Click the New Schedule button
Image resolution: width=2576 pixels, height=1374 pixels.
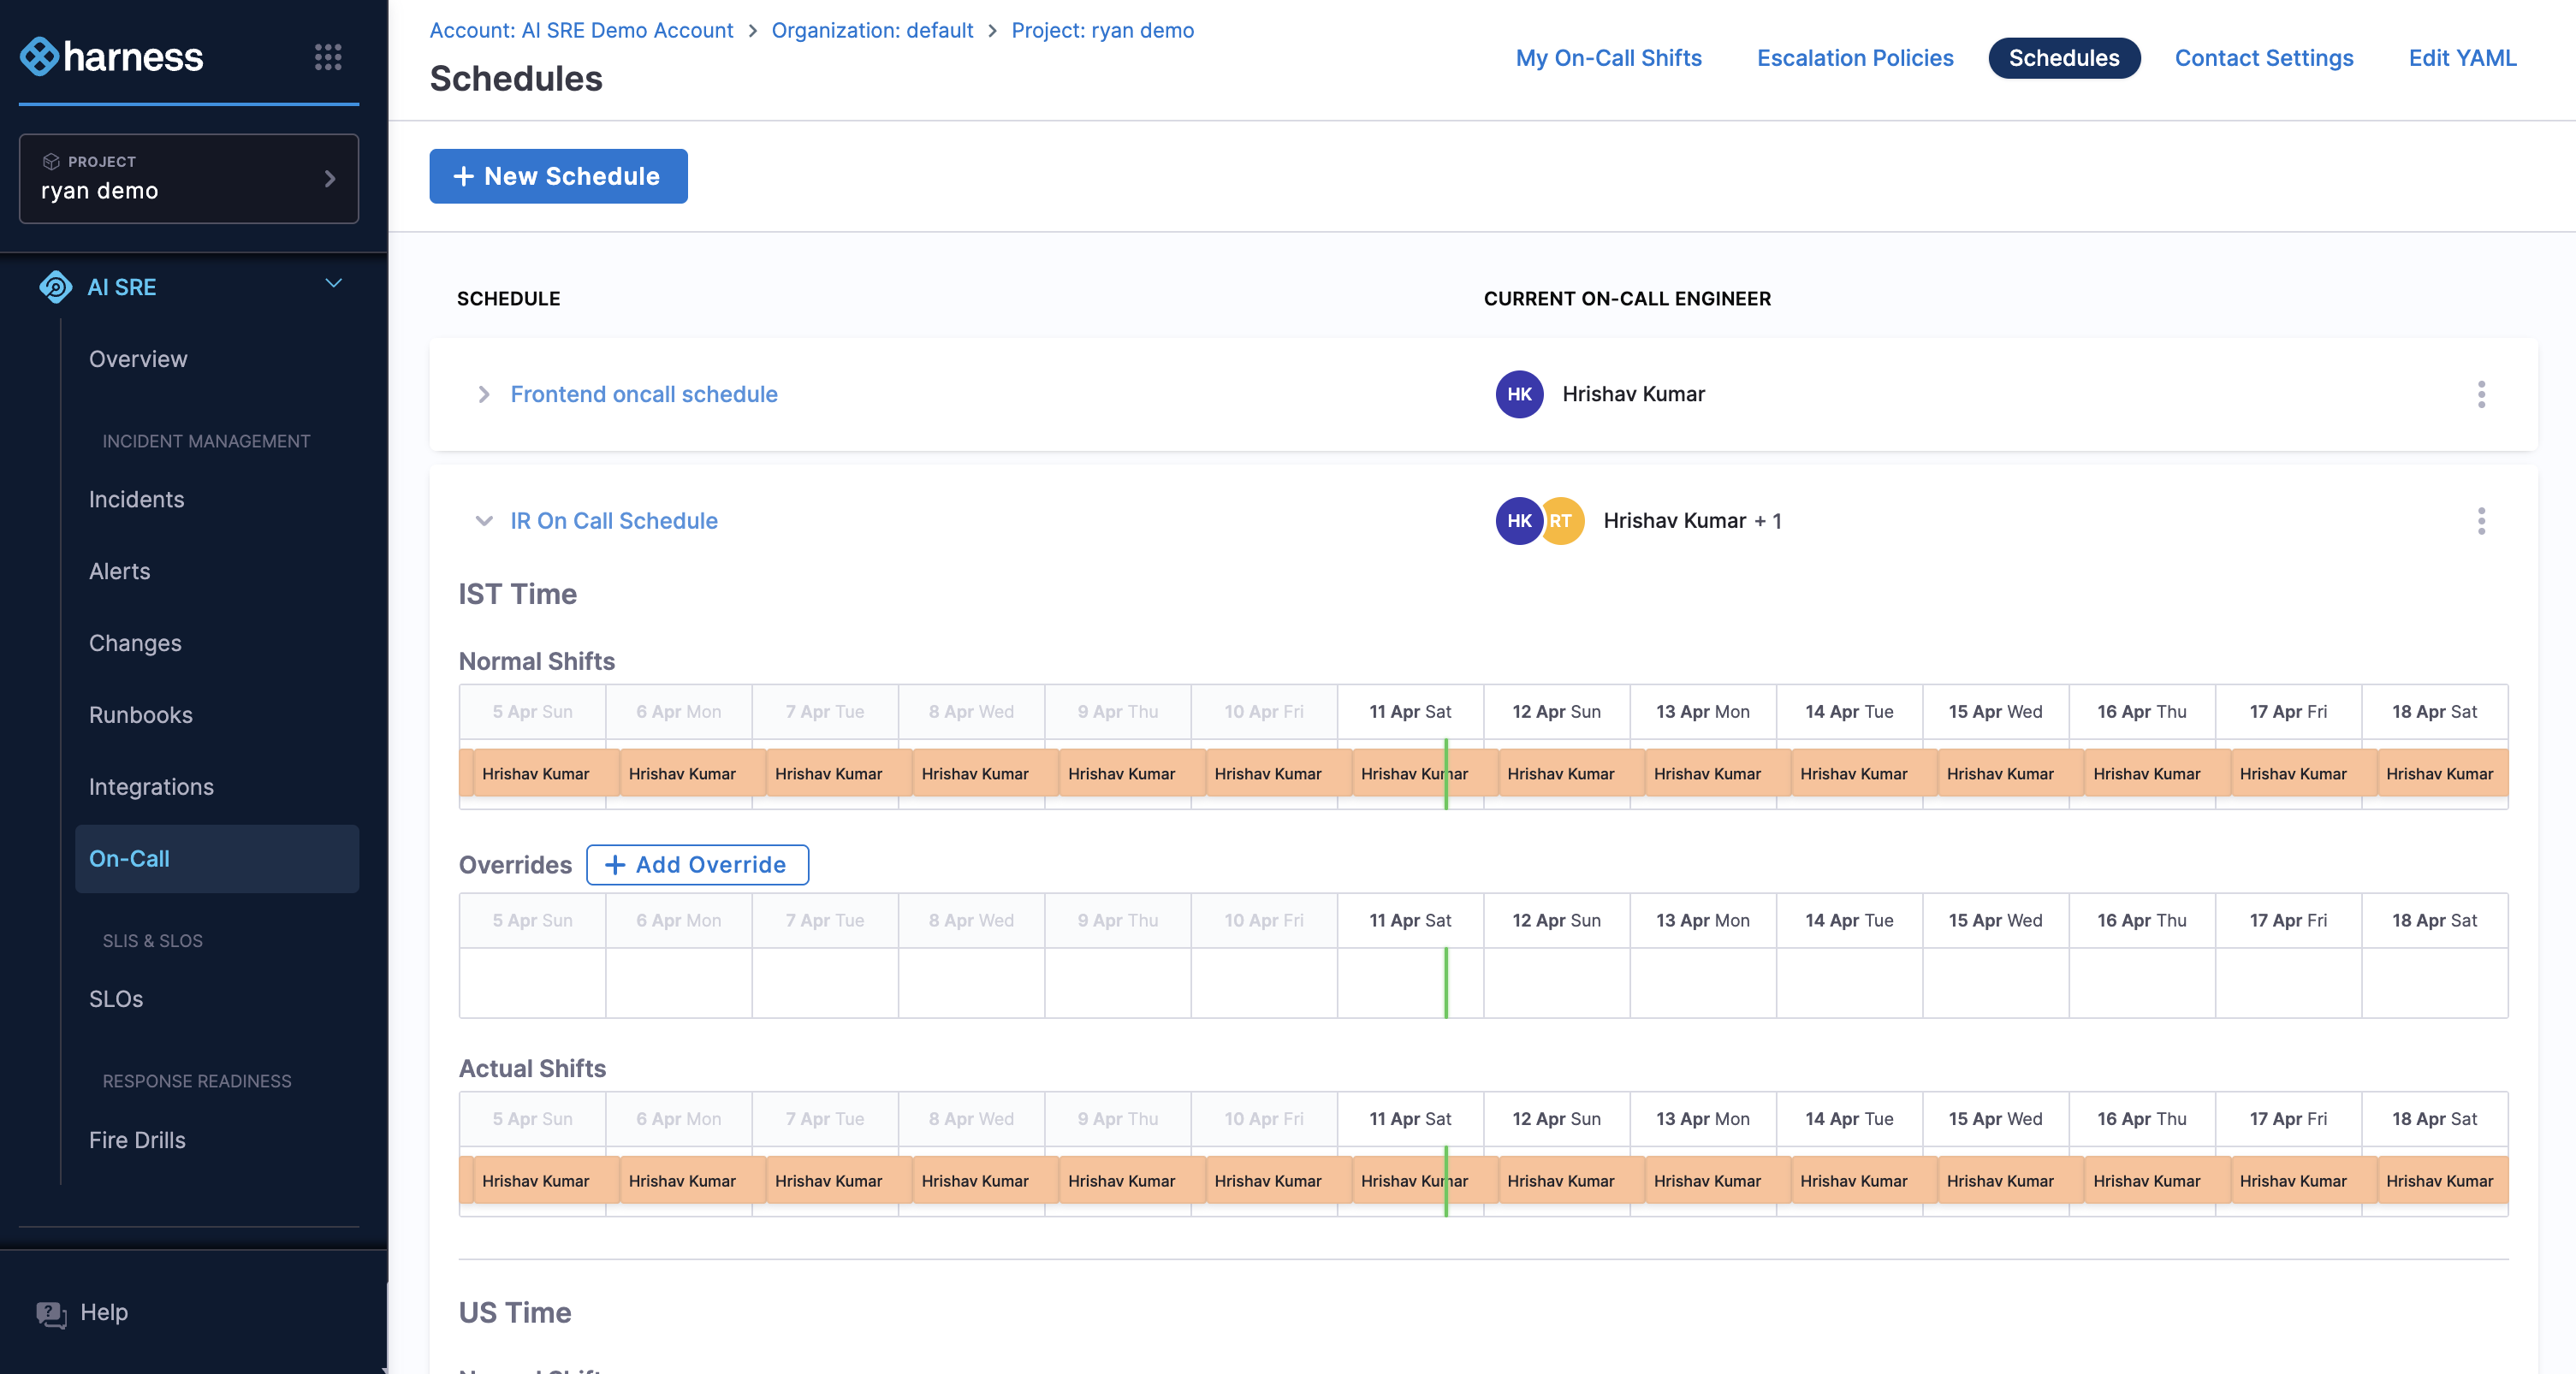tap(558, 176)
